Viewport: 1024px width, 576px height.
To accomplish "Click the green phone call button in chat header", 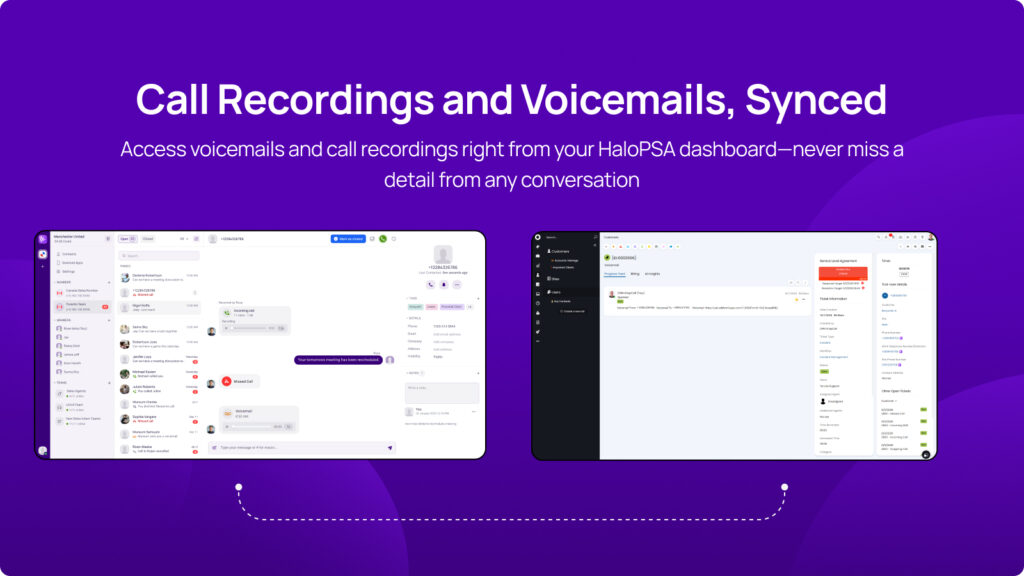I will tap(382, 239).
